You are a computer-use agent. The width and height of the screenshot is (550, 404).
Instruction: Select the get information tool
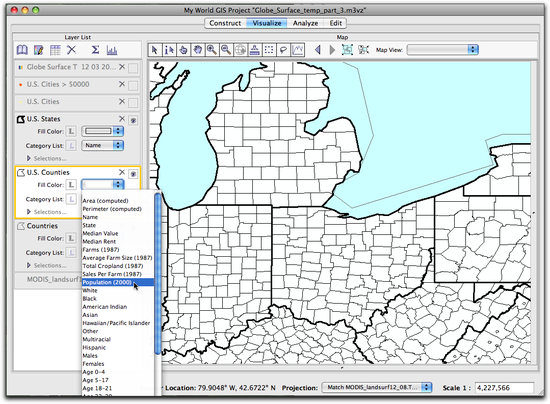point(169,50)
